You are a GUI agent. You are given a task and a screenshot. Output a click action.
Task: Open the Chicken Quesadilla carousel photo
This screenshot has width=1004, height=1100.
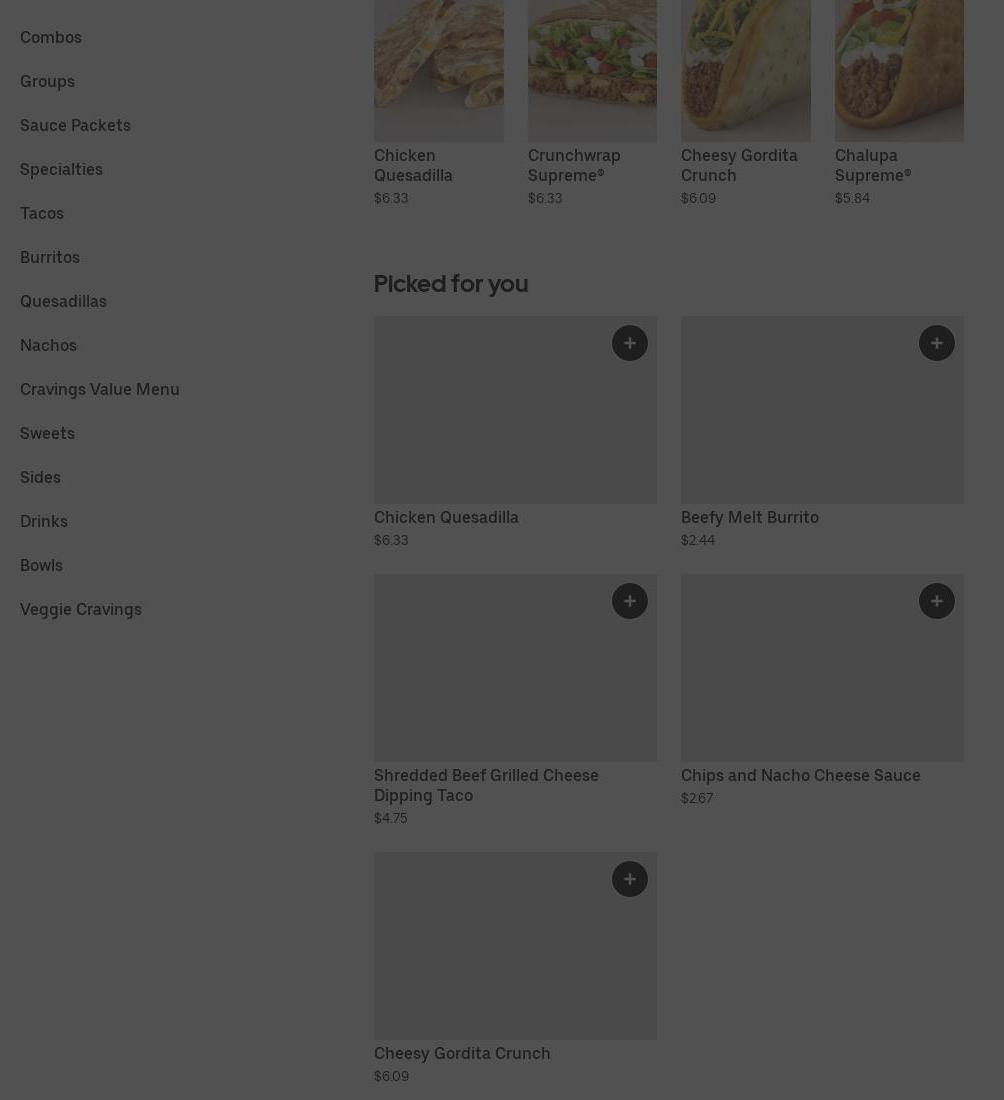coord(438,70)
